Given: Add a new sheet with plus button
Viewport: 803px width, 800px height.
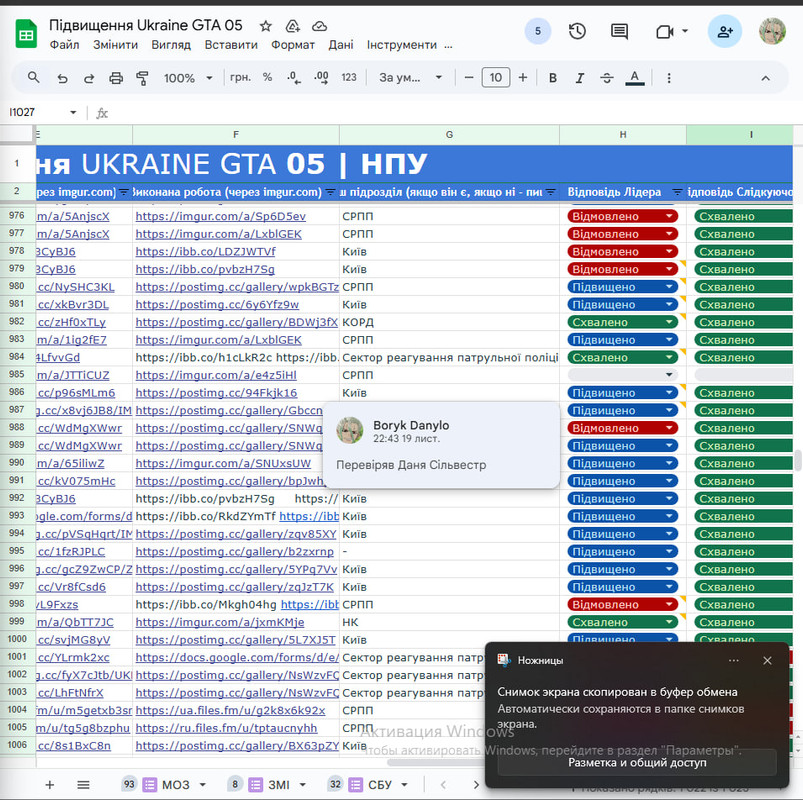Looking at the screenshot, I should [50, 784].
